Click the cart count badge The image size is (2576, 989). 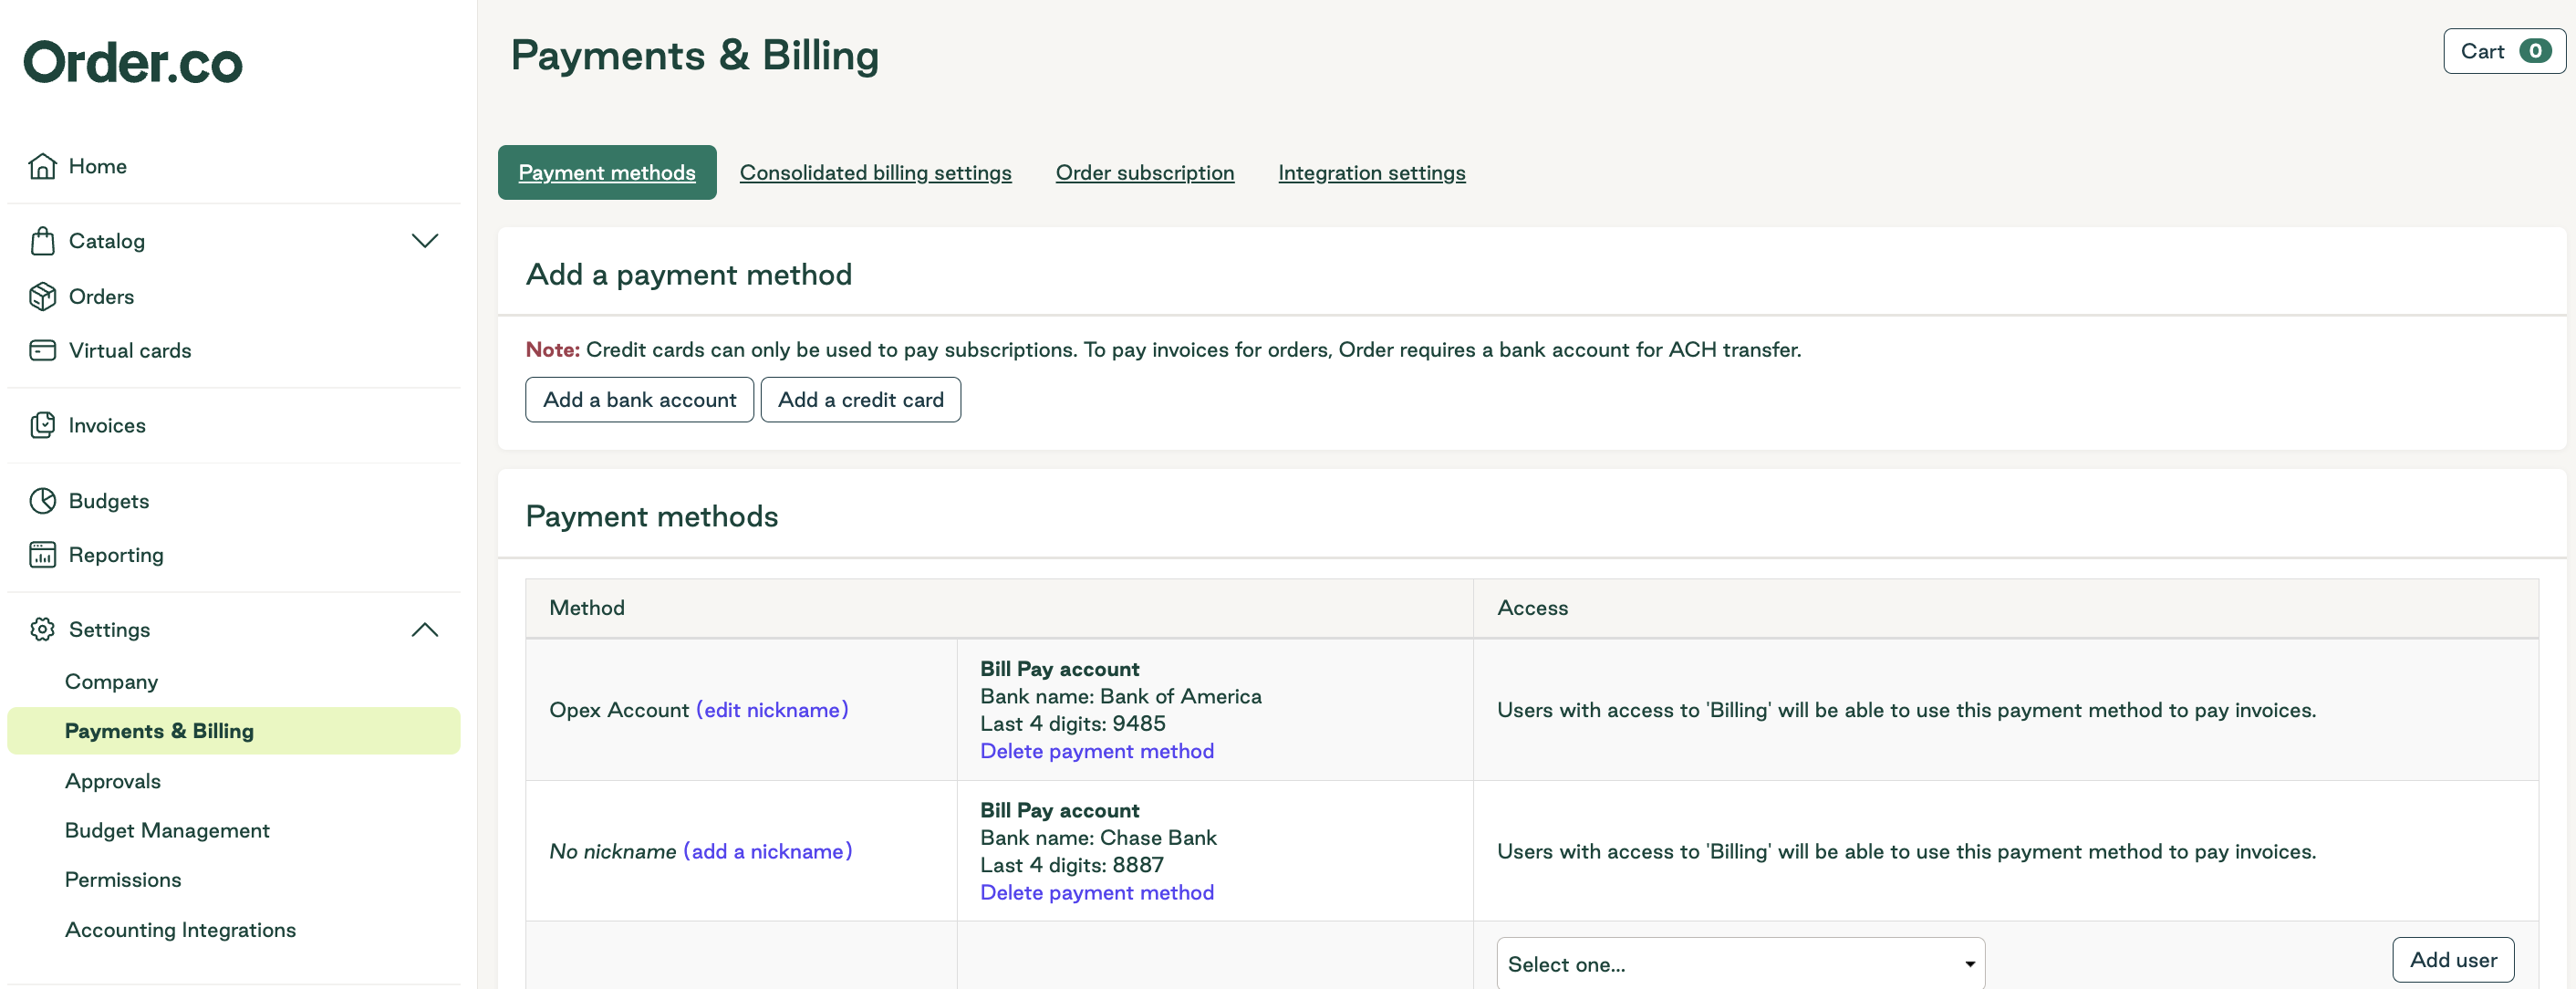click(2535, 51)
